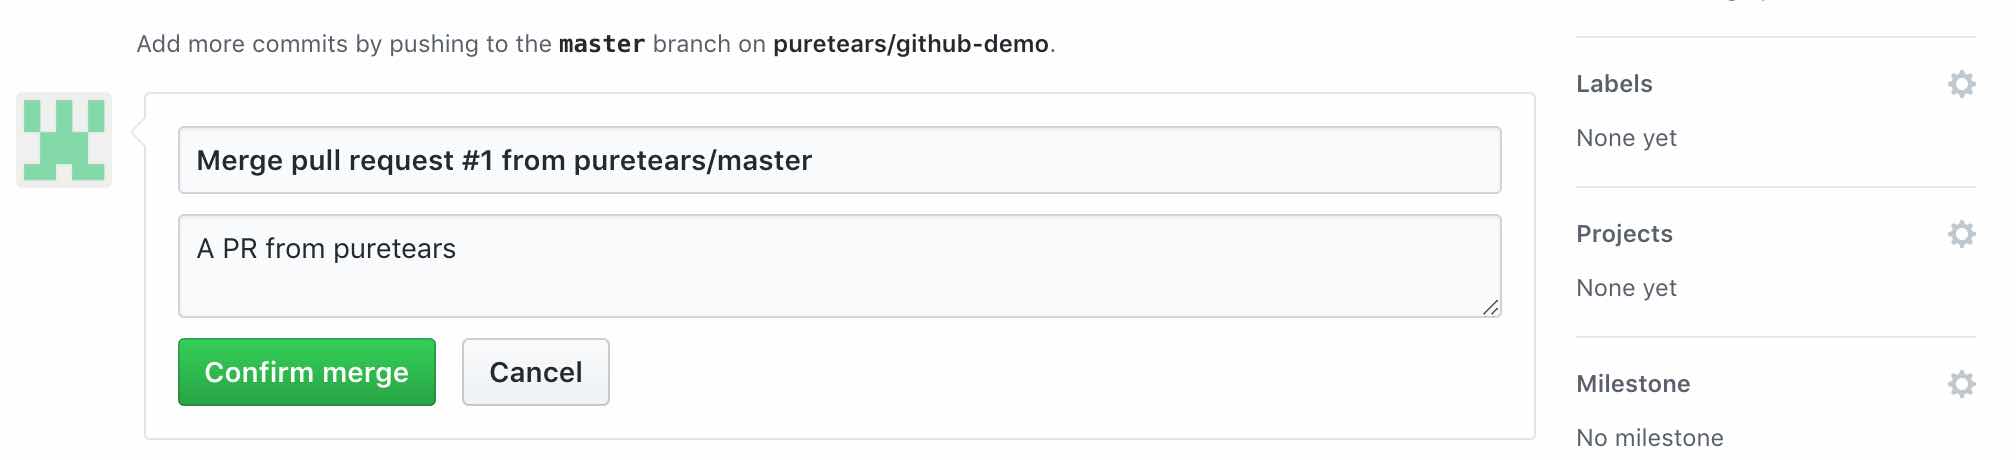Cancel the merge
The image size is (2016, 460).
[x=535, y=372]
